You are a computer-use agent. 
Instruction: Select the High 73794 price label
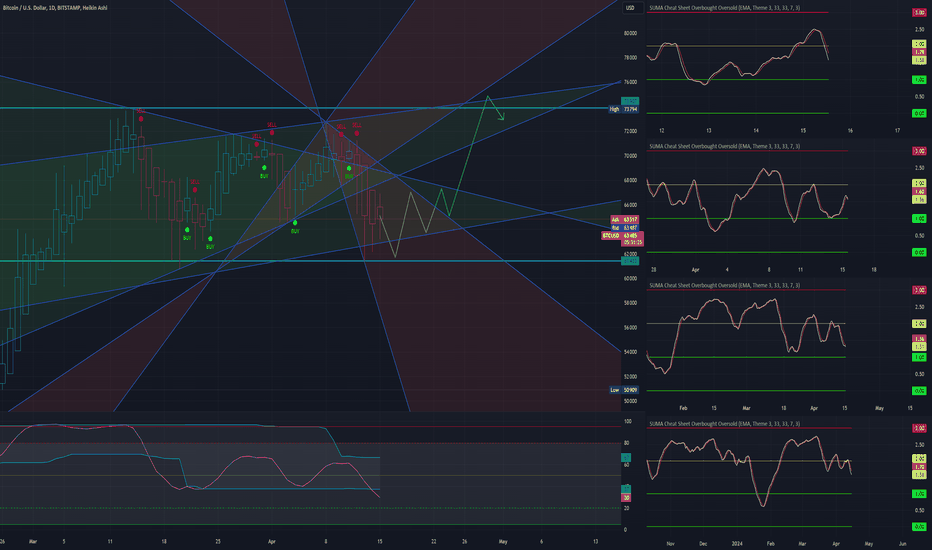[624, 109]
